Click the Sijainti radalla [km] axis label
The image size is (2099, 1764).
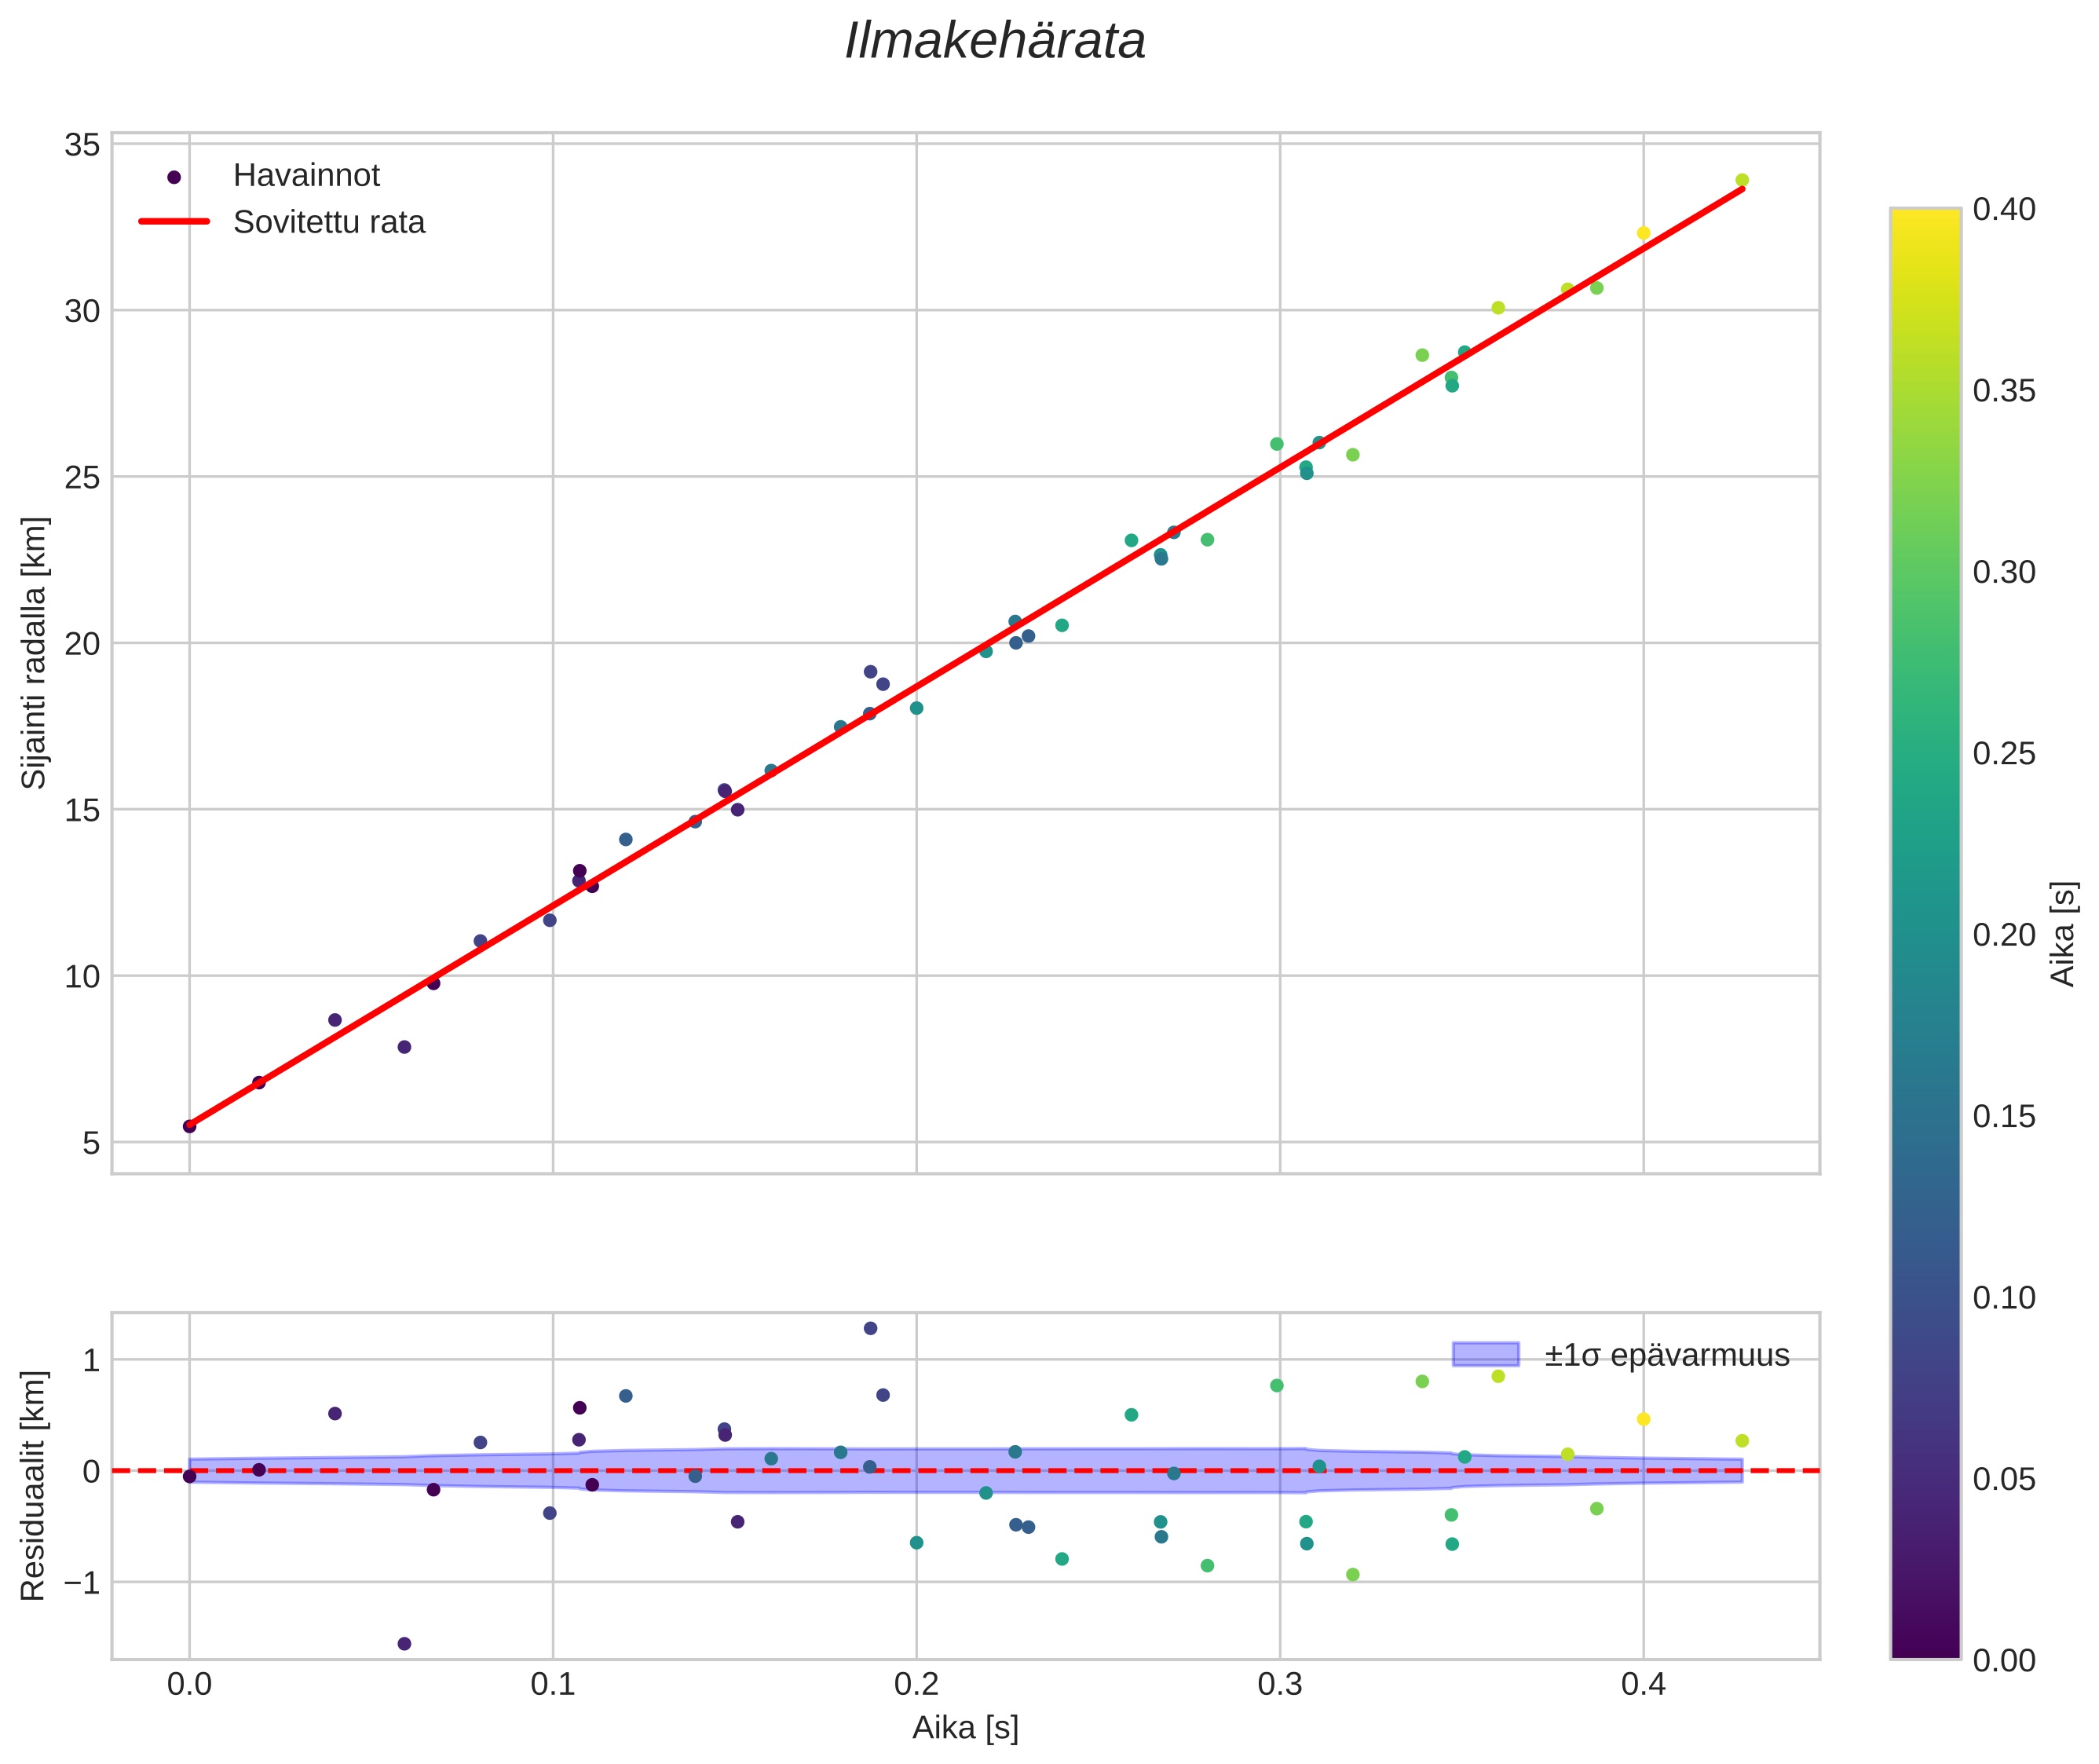pyautogui.click(x=34, y=653)
